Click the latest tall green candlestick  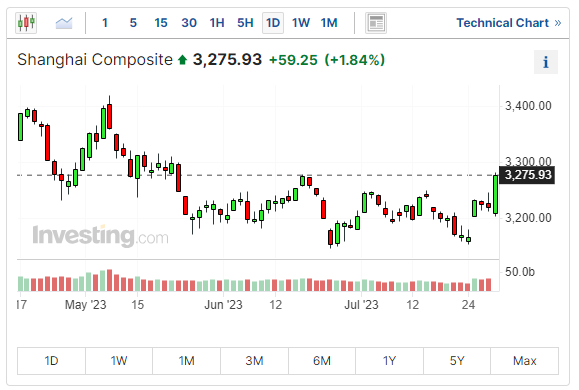[496, 194]
